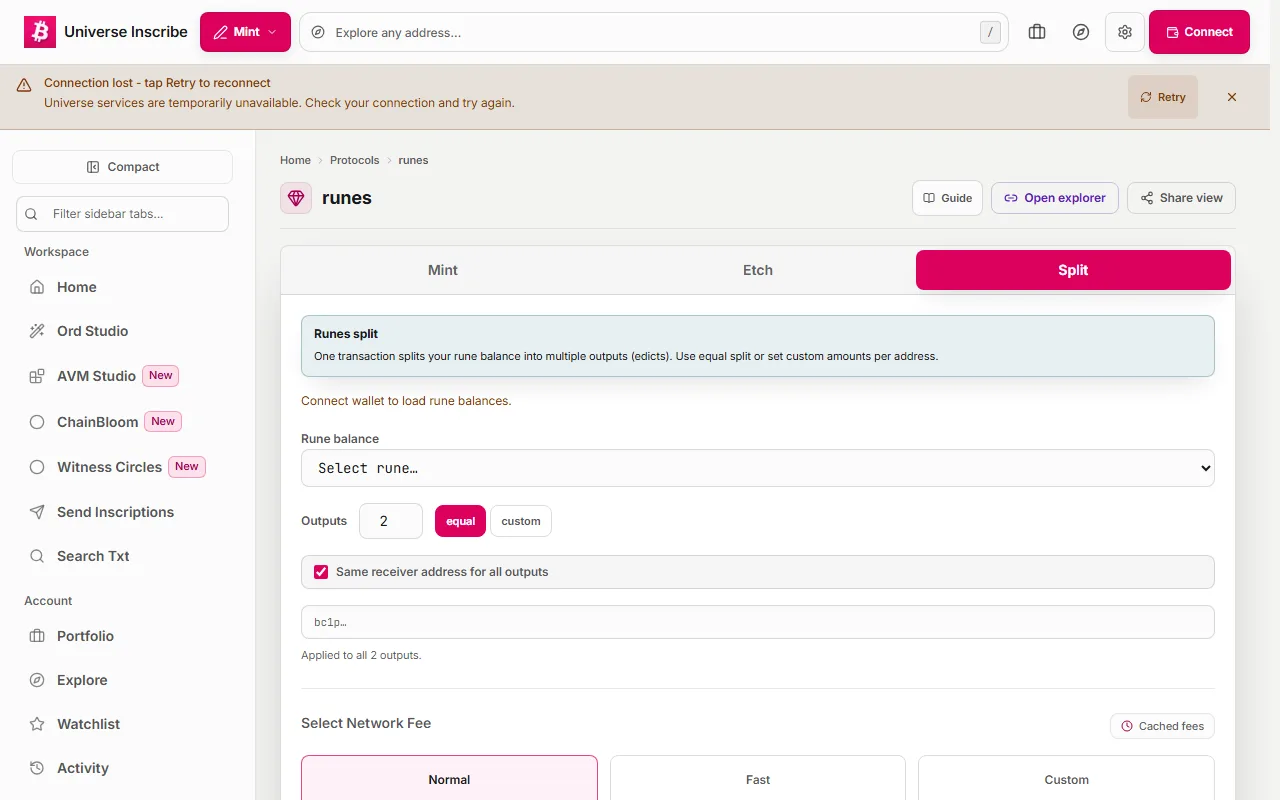Click the Outputs number field
1280x800 pixels.
[x=391, y=521]
